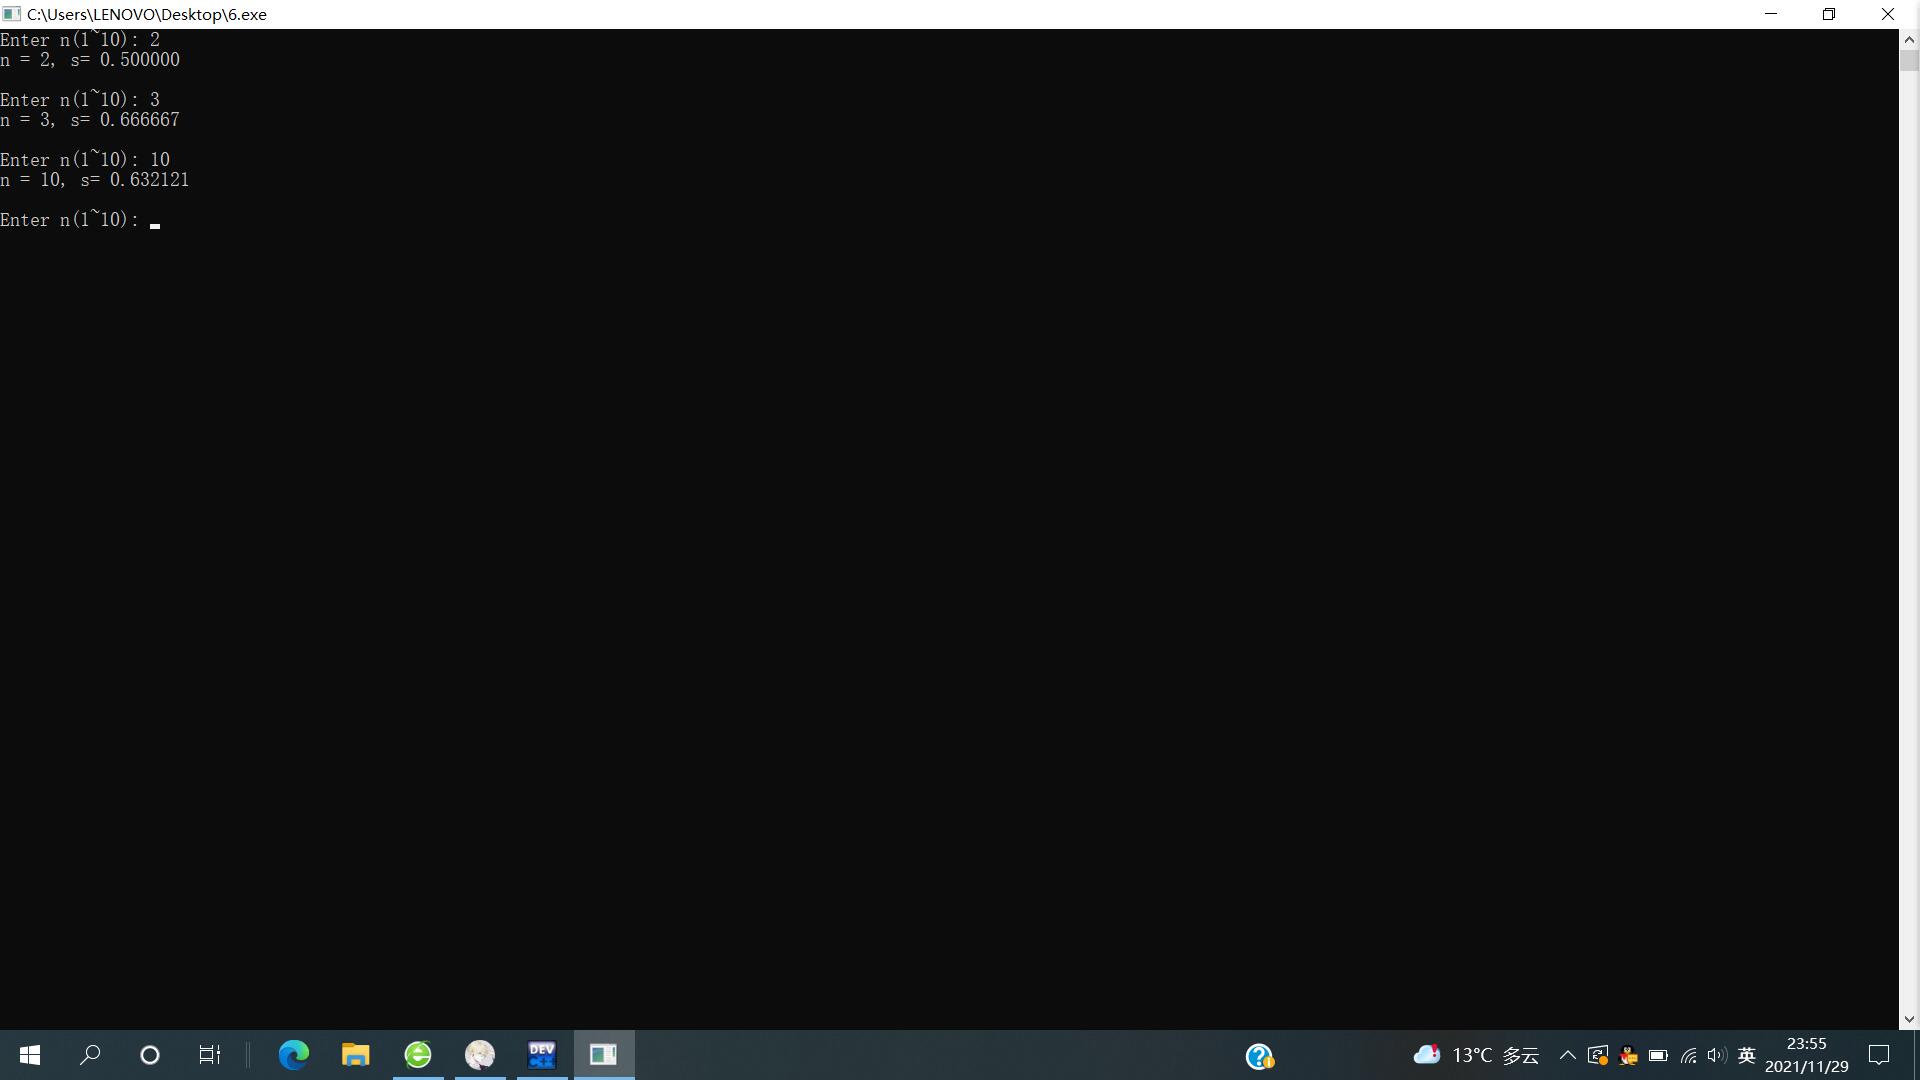
Task: Open console system menu icon in title bar
Action: (12, 14)
